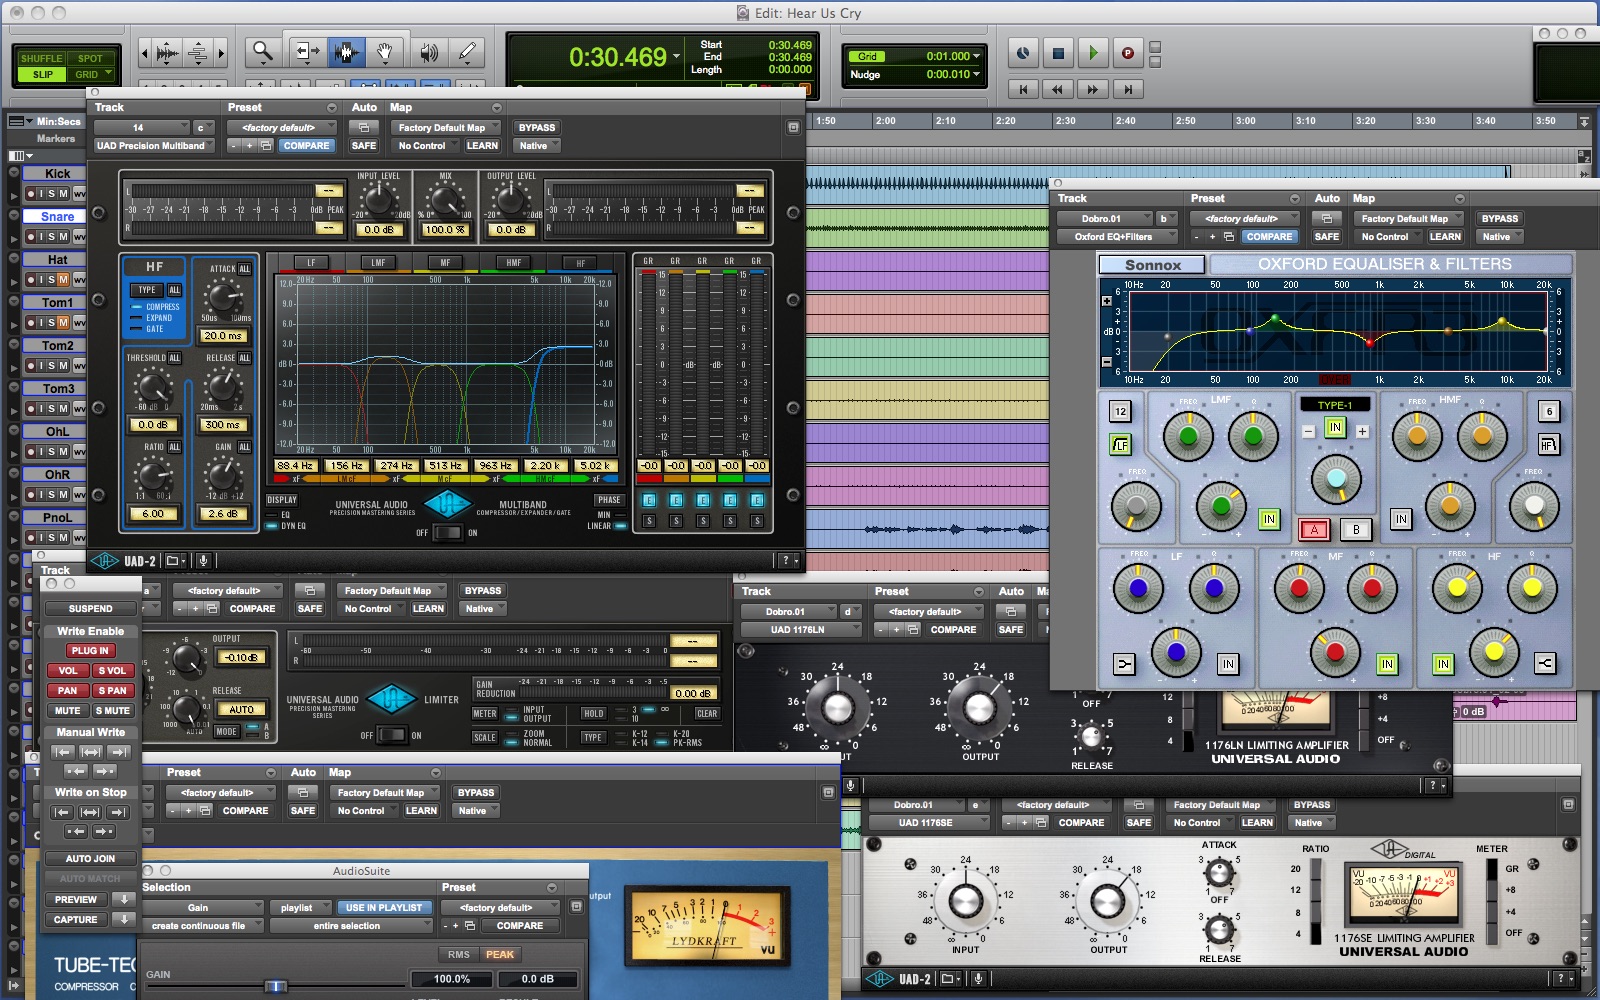Click the red Record transport button

[x=1128, y=53]
